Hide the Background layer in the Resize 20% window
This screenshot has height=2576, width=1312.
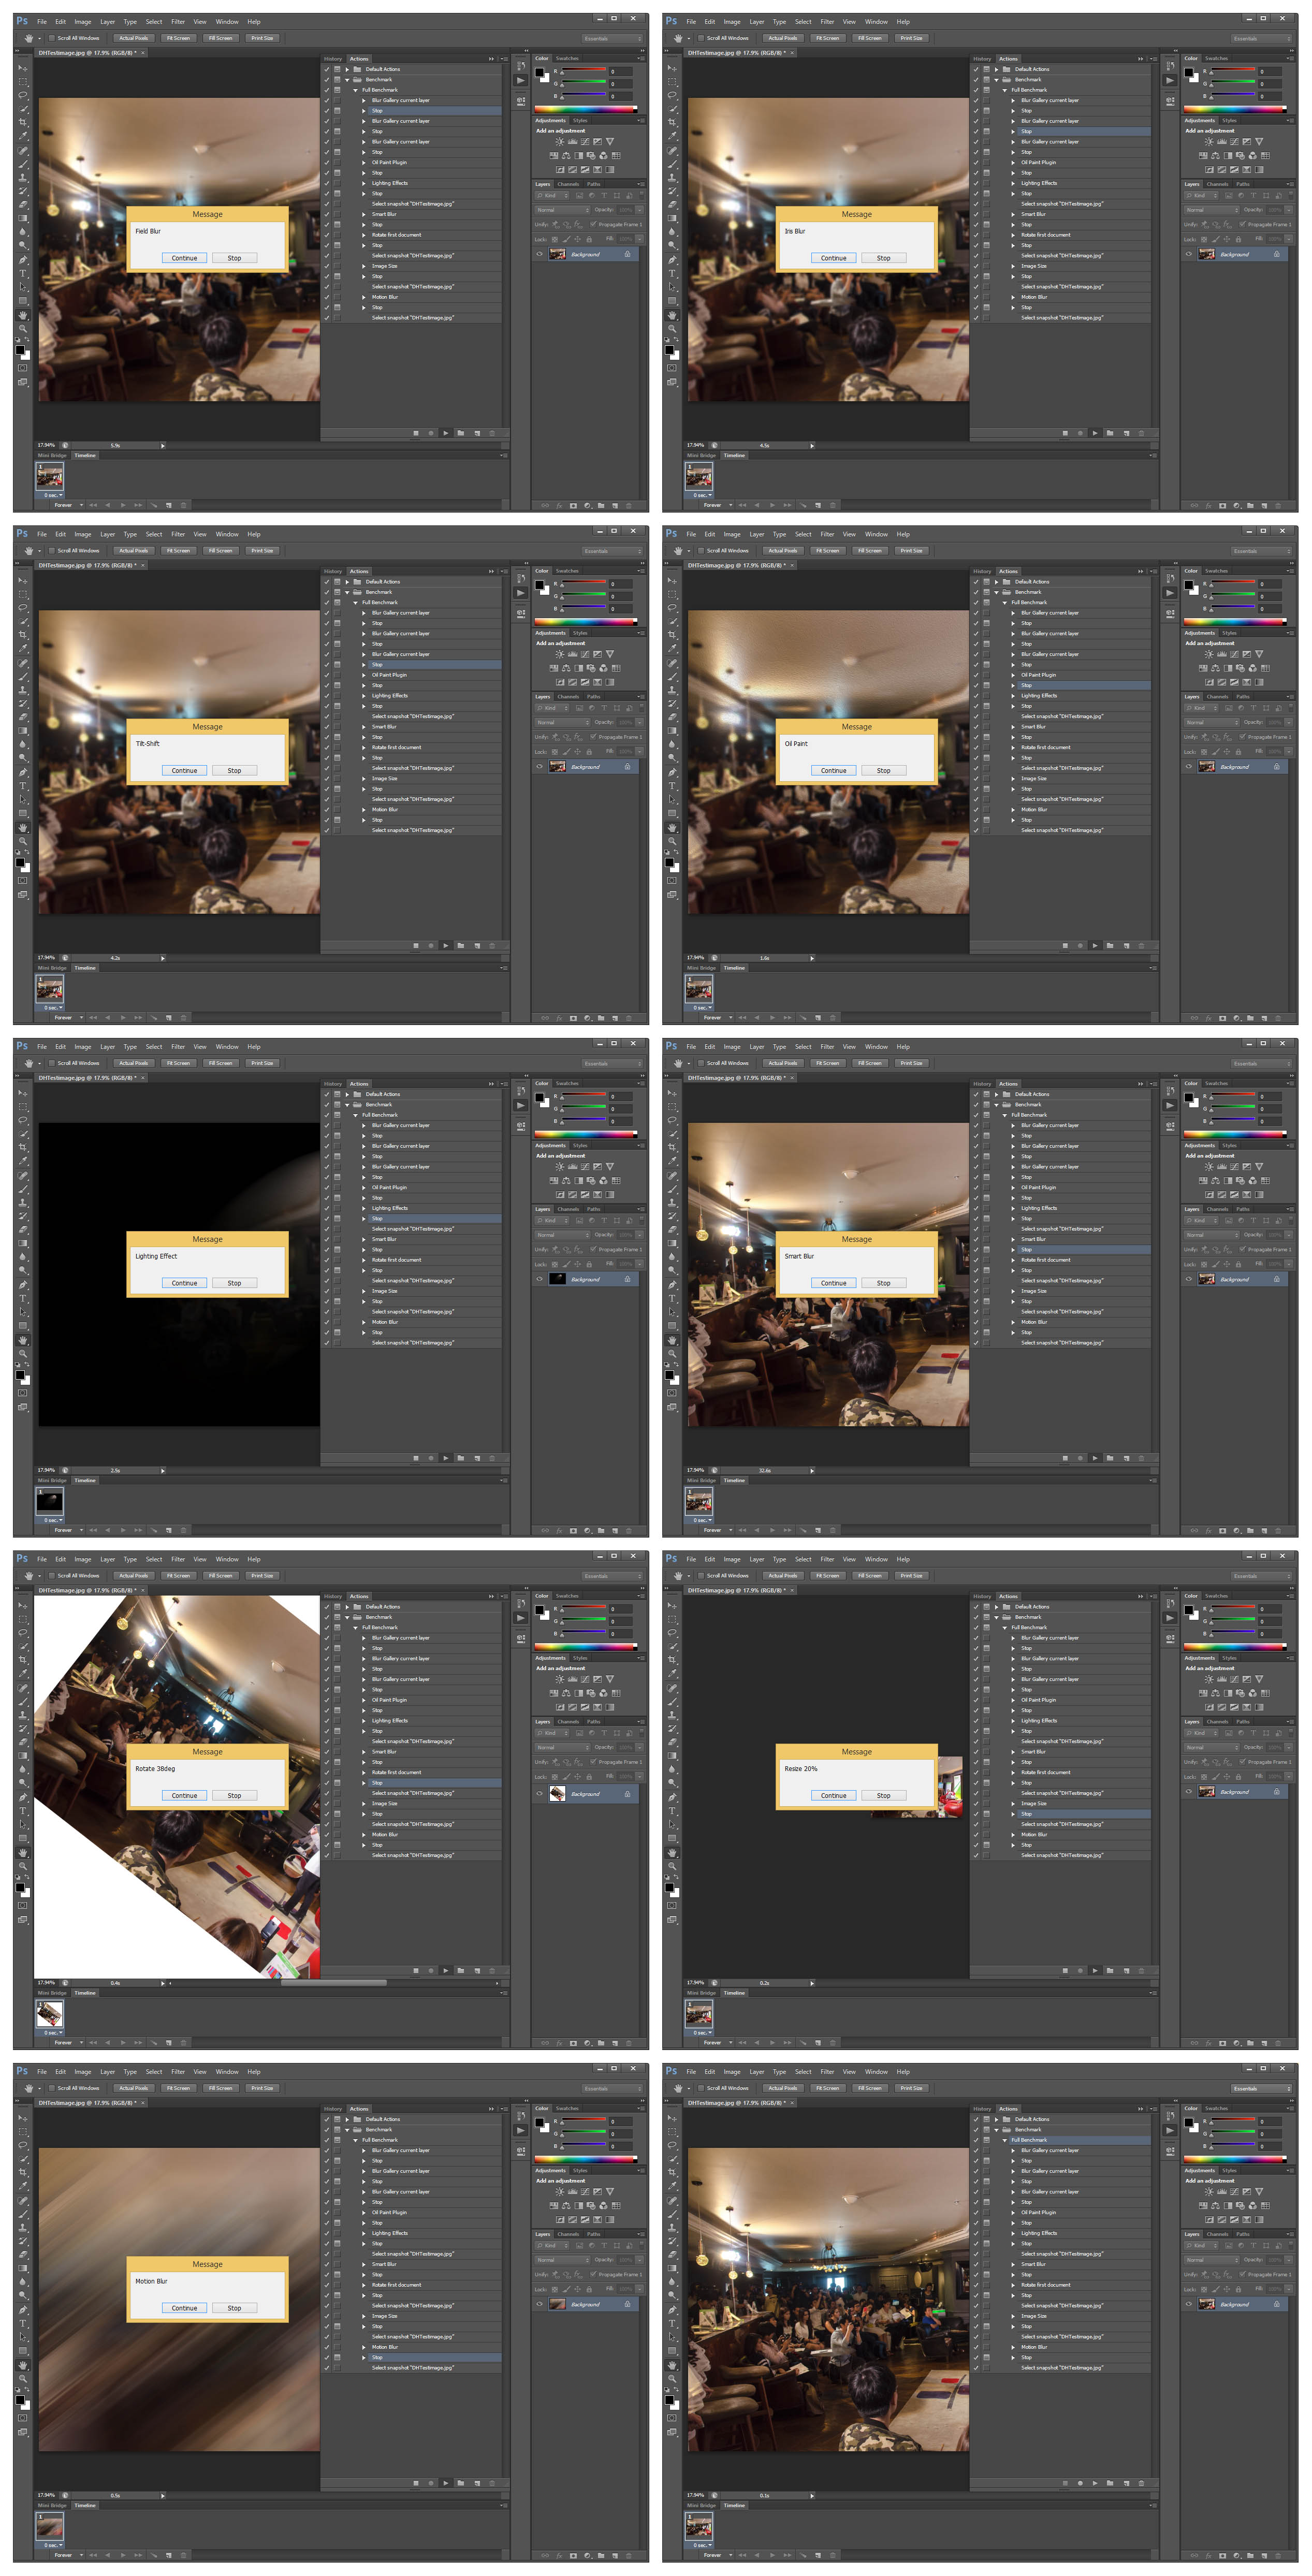(1188, 1792)
